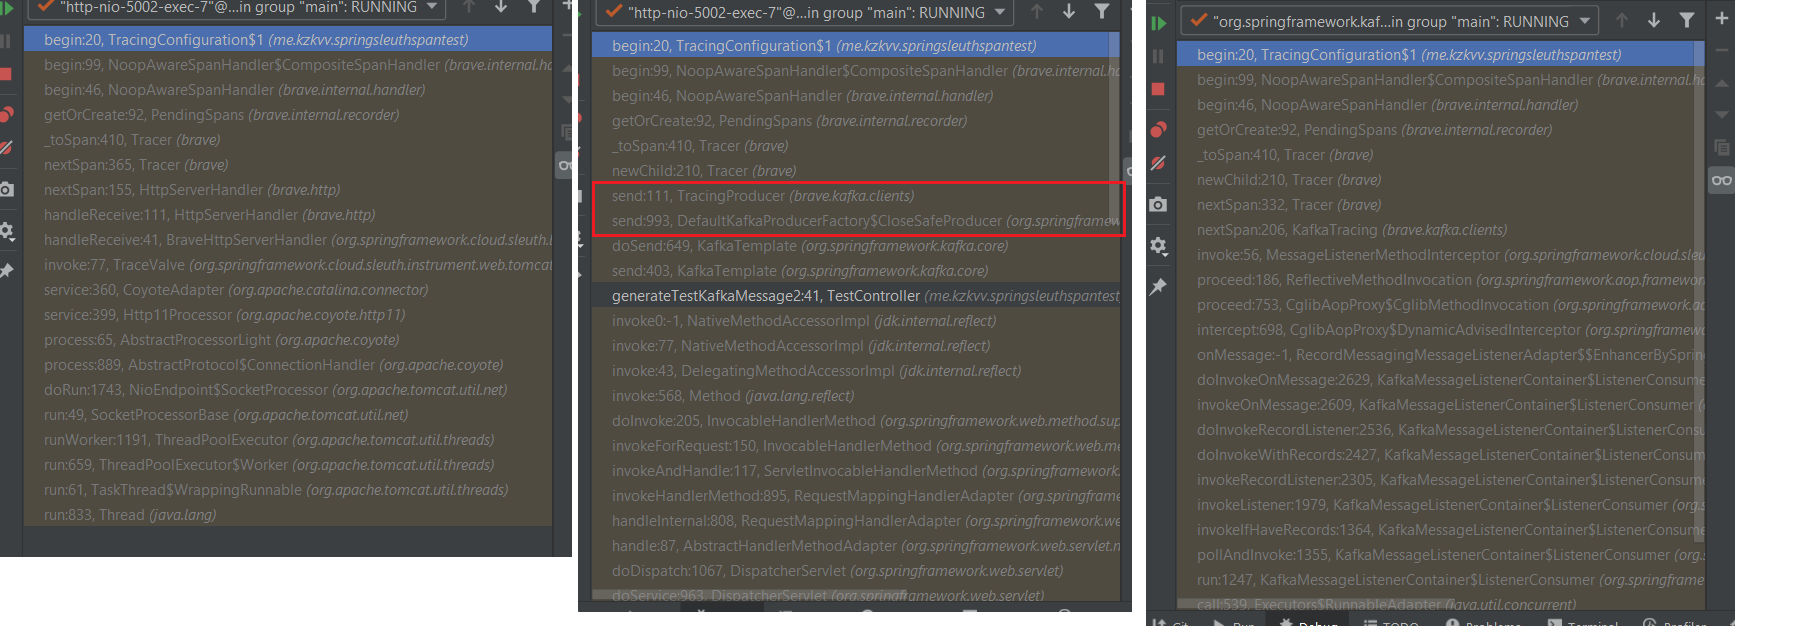
Task: Select frame handleInternal:808, RequestMappingHandlerAdapter
Action: point(856,521)
